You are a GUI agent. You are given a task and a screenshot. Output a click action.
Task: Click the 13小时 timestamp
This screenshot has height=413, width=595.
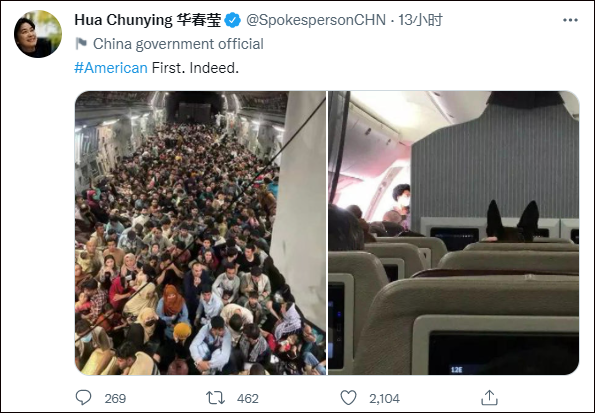pos(420,20)
